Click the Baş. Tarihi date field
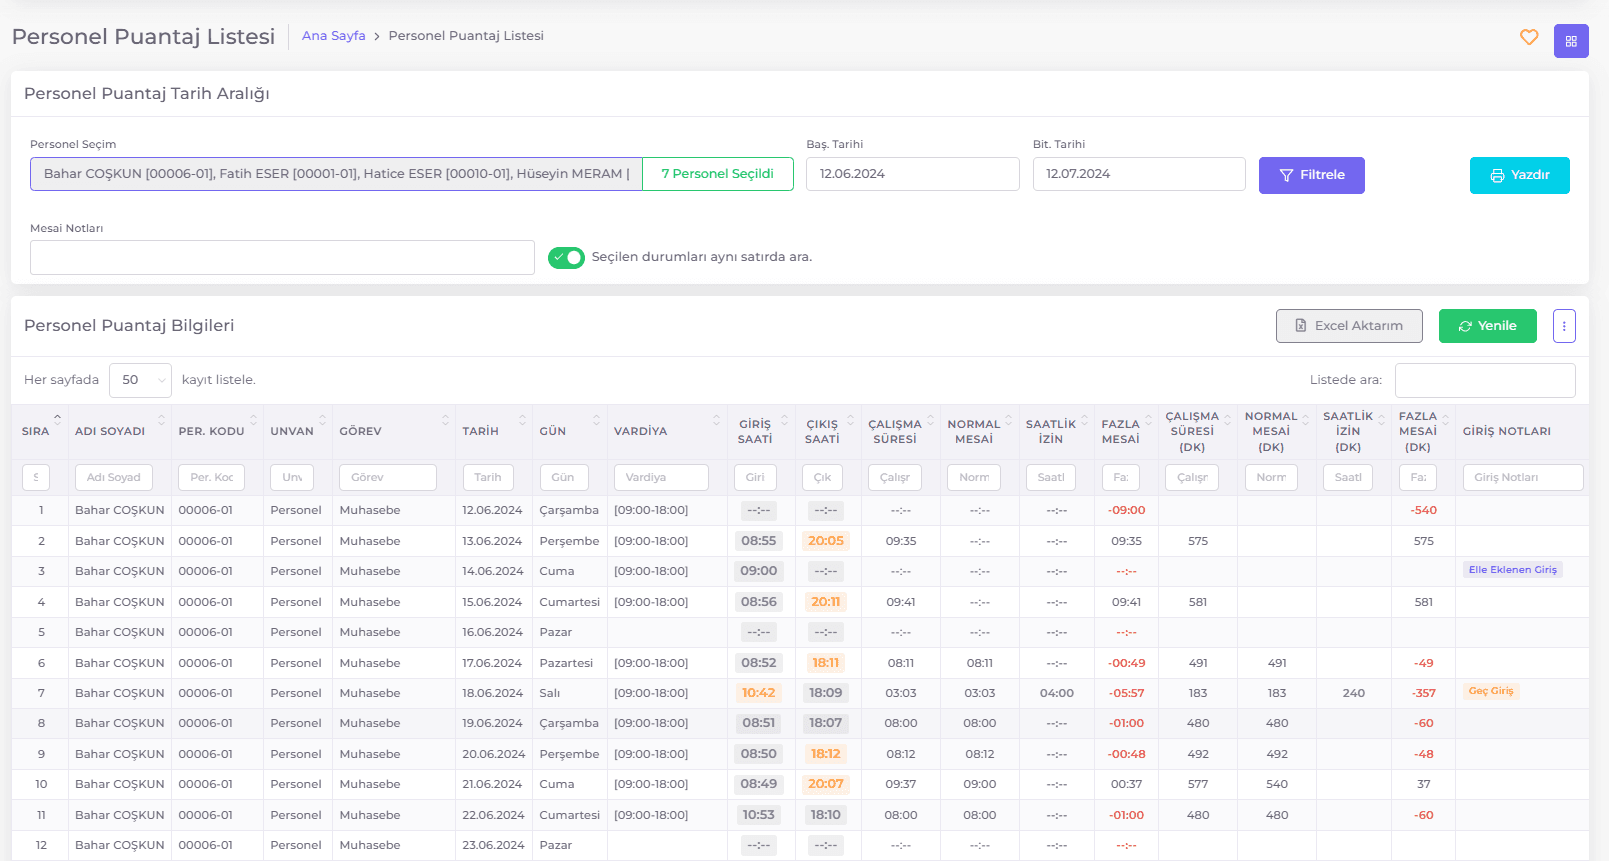This screenshot has height=861, width=1609. [x=912, y=174]
